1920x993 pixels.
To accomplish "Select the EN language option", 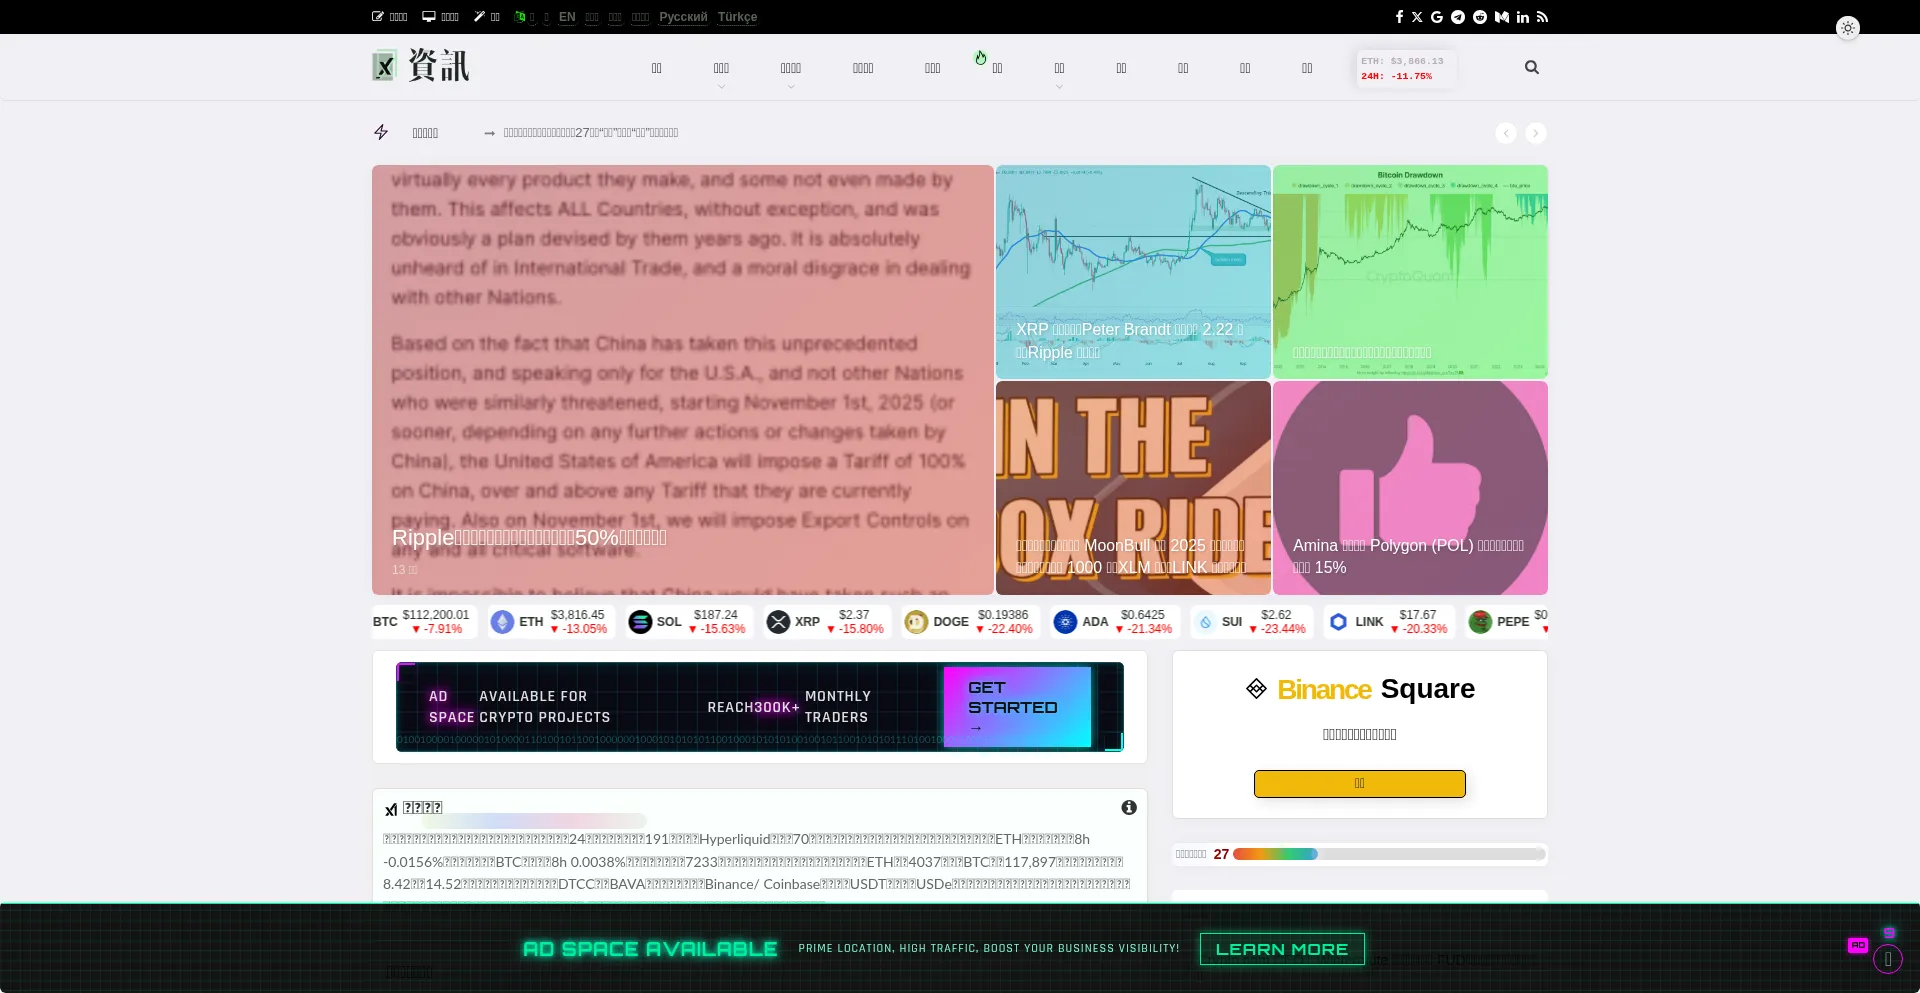I will (567, 17).
